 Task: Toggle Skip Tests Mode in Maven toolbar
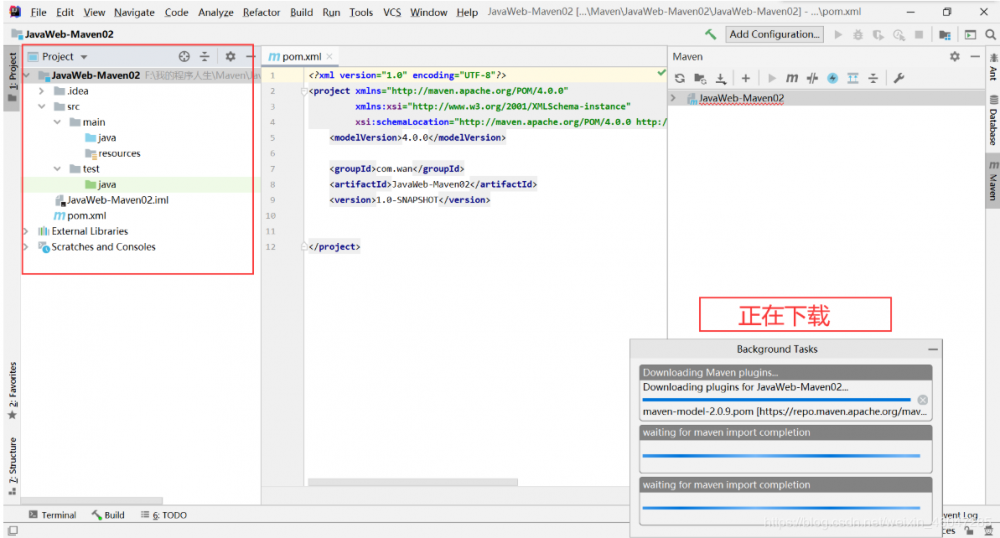click(832, 78)
